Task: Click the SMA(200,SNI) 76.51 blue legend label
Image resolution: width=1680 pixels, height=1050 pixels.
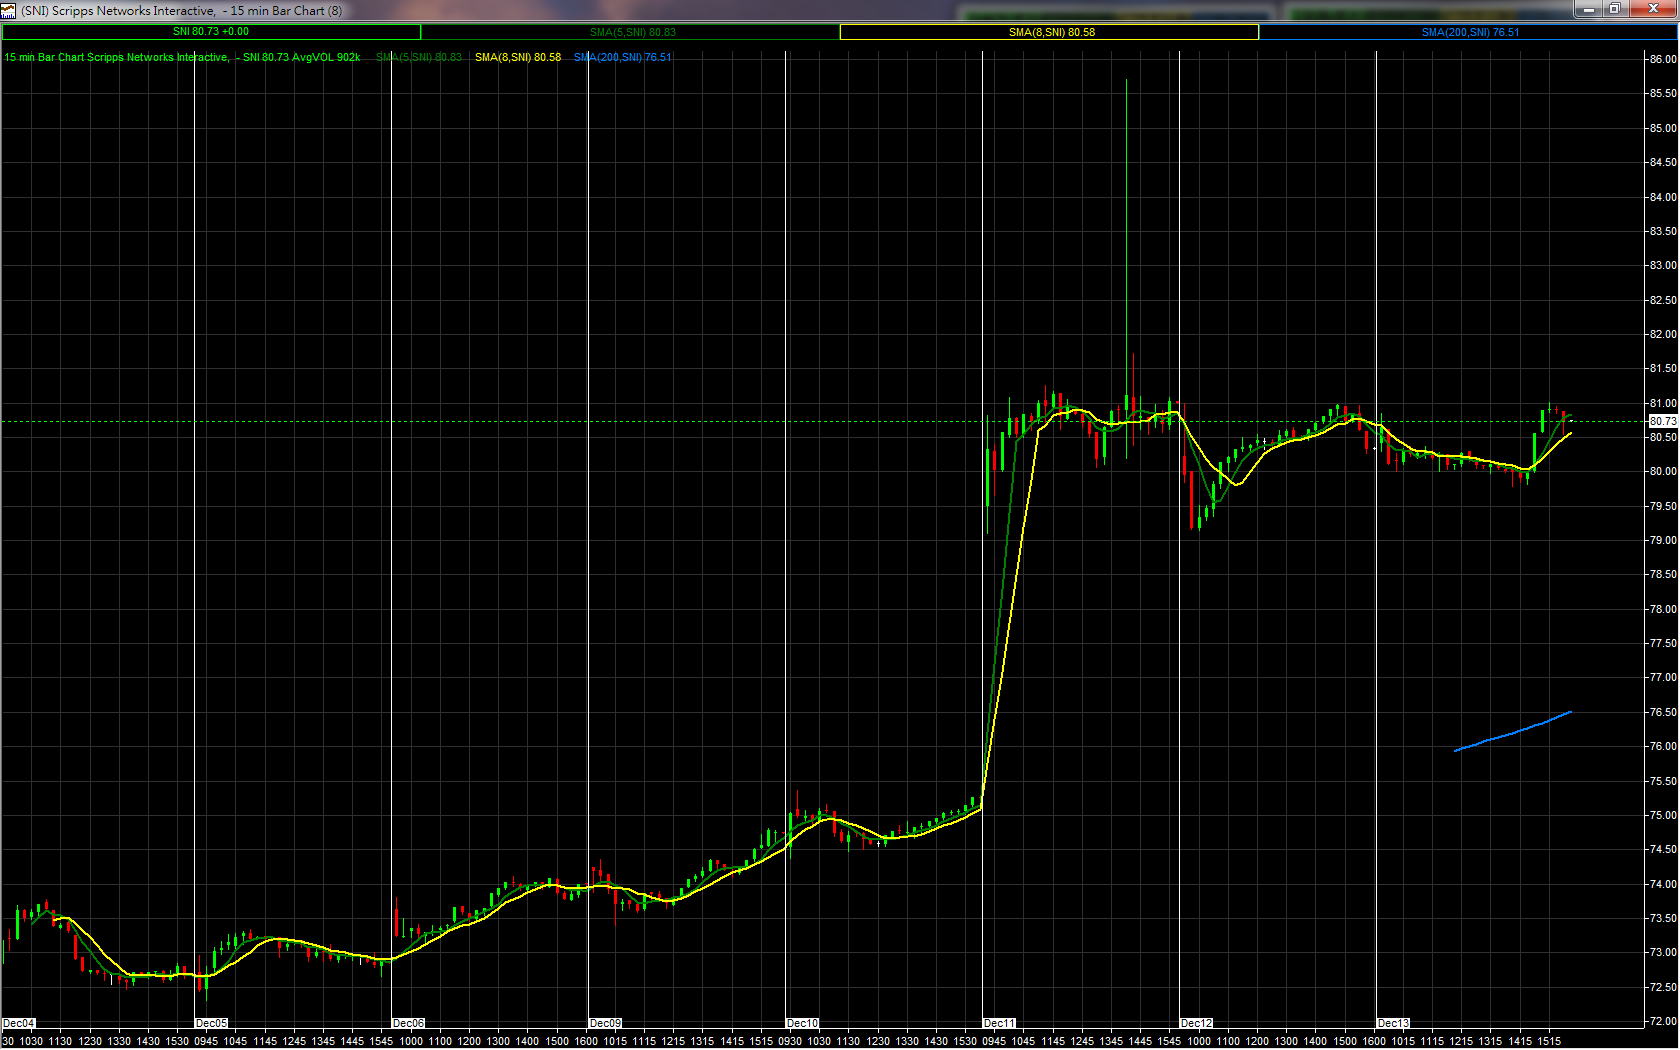Action: coord(623,57)
